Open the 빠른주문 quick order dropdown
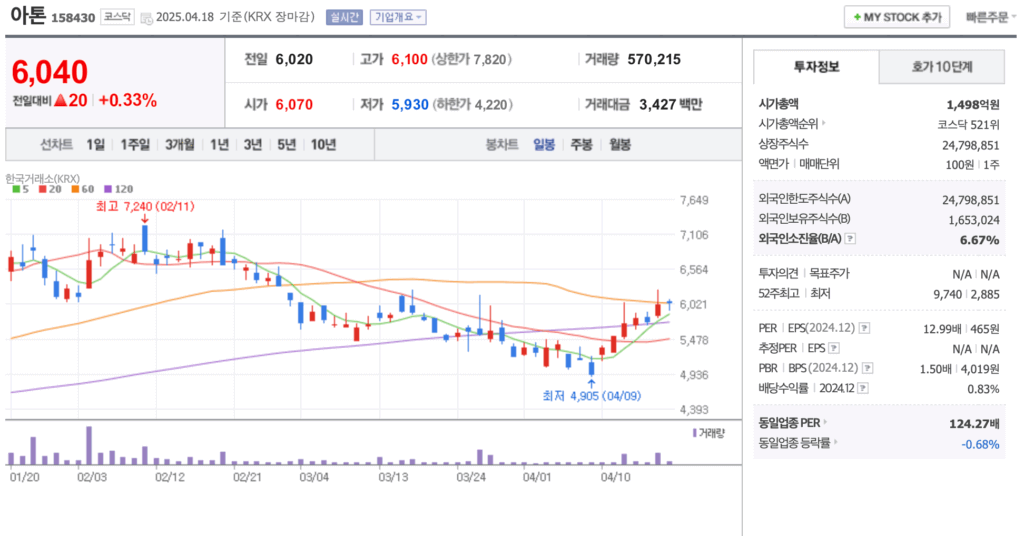This screenshot has height=536, width=1024. pyautogui.click(x=990, y=17)
